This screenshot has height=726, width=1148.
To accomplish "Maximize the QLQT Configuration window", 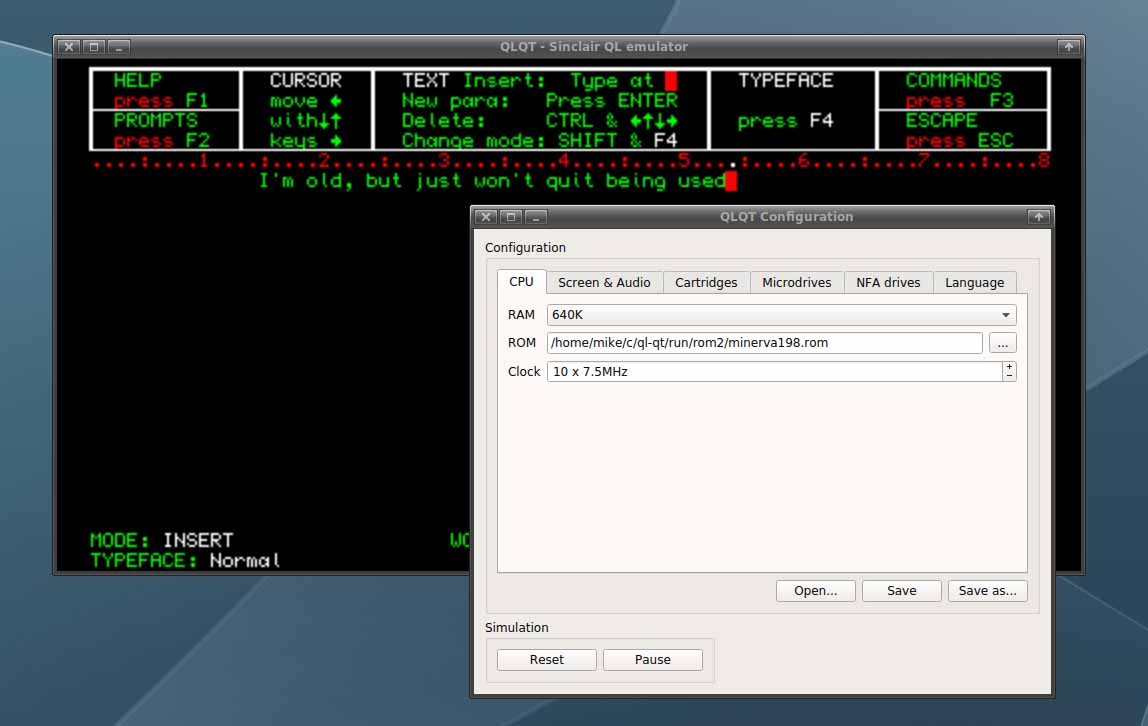I will 511,217.
